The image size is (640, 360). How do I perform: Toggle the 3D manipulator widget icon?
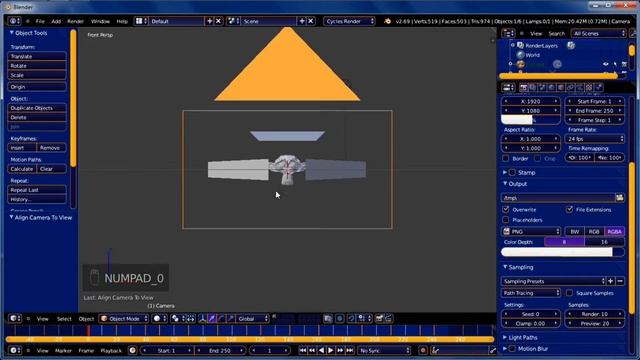[202, 318]
